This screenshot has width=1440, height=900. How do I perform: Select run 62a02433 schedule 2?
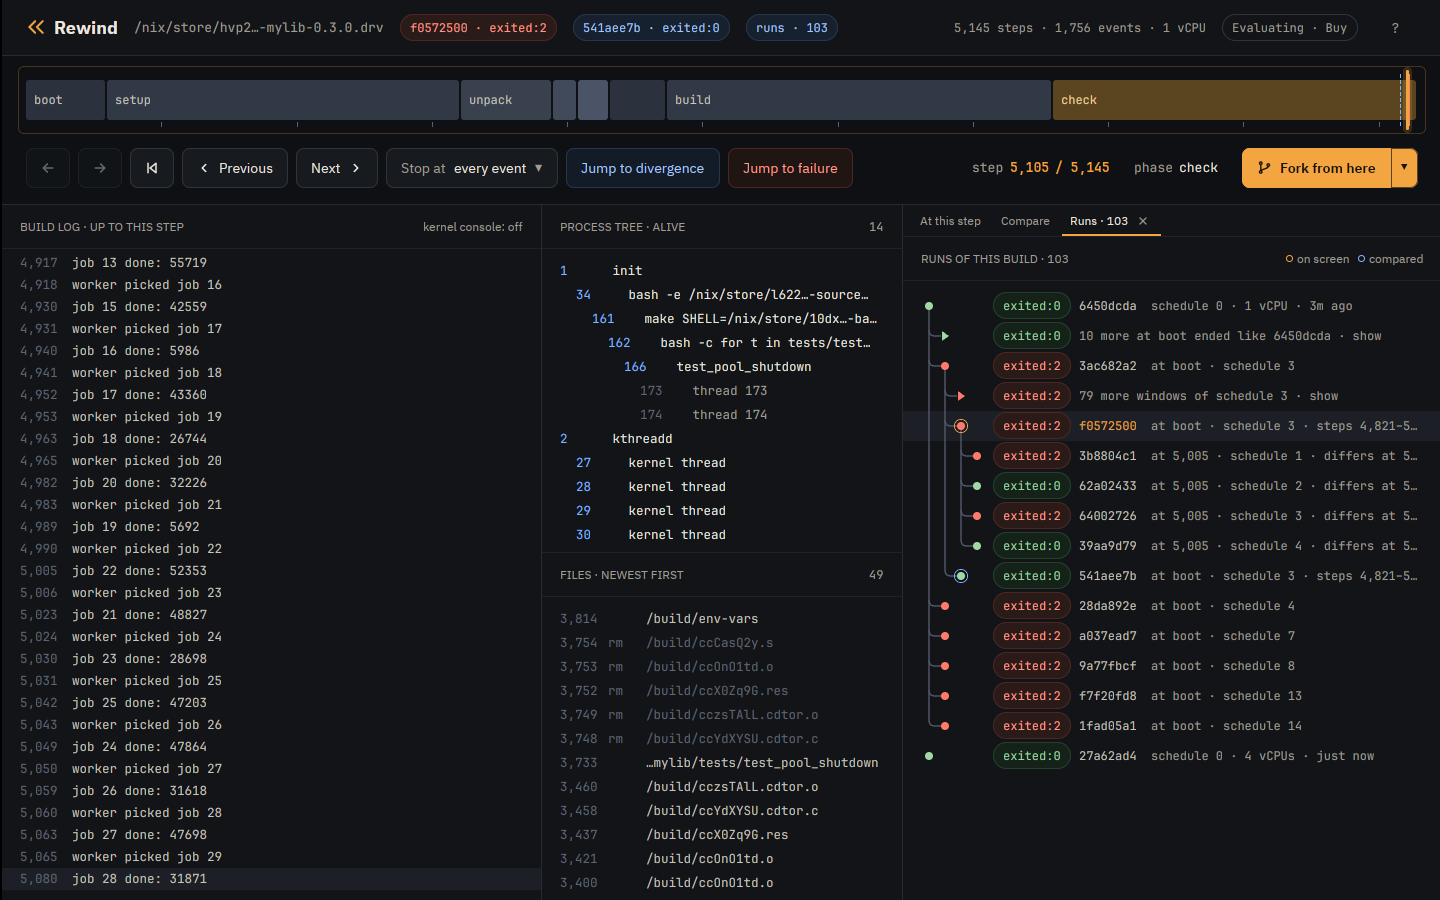(1171, 486)
